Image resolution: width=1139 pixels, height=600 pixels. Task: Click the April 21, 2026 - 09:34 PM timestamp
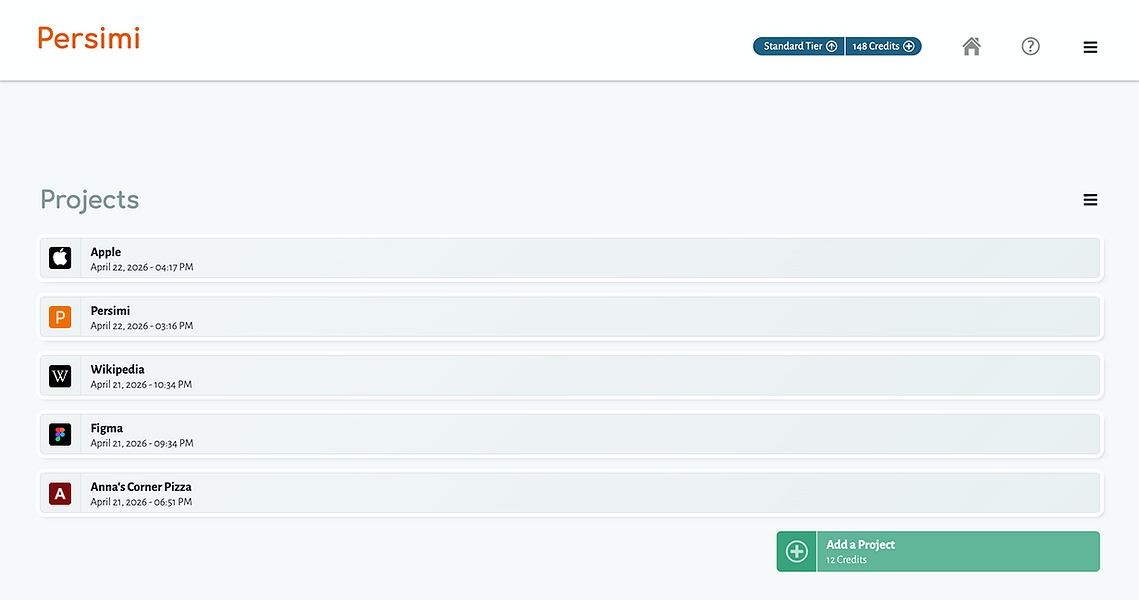pos(142,443)
